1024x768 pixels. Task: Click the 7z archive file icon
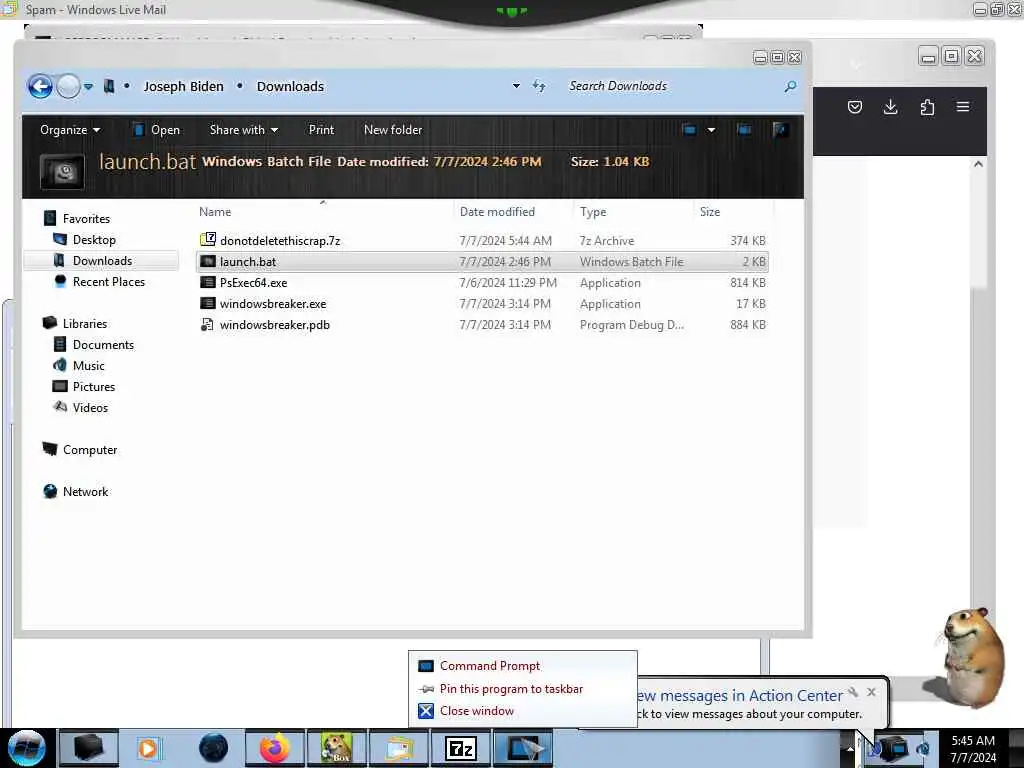tap(208, 240)
